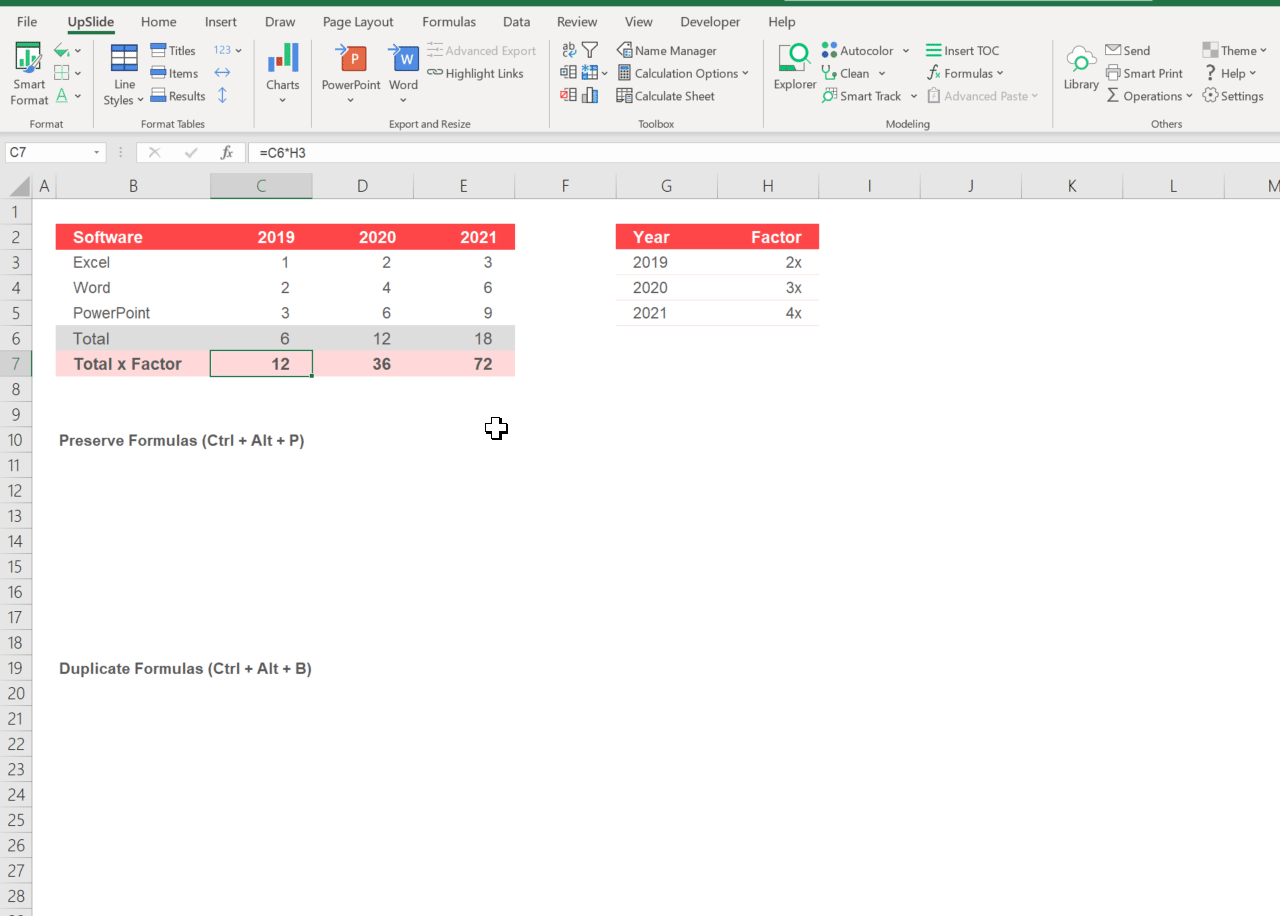Click the Select All corner button
1280x916 pixels.
coord(16,186)
